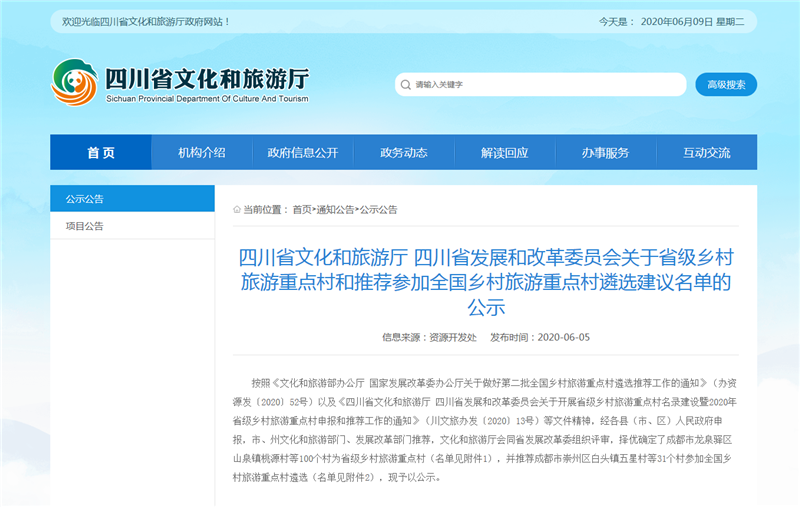Open the 首页 navigation tab
This screenshot has width=800, height=507.
click(101, 153)
